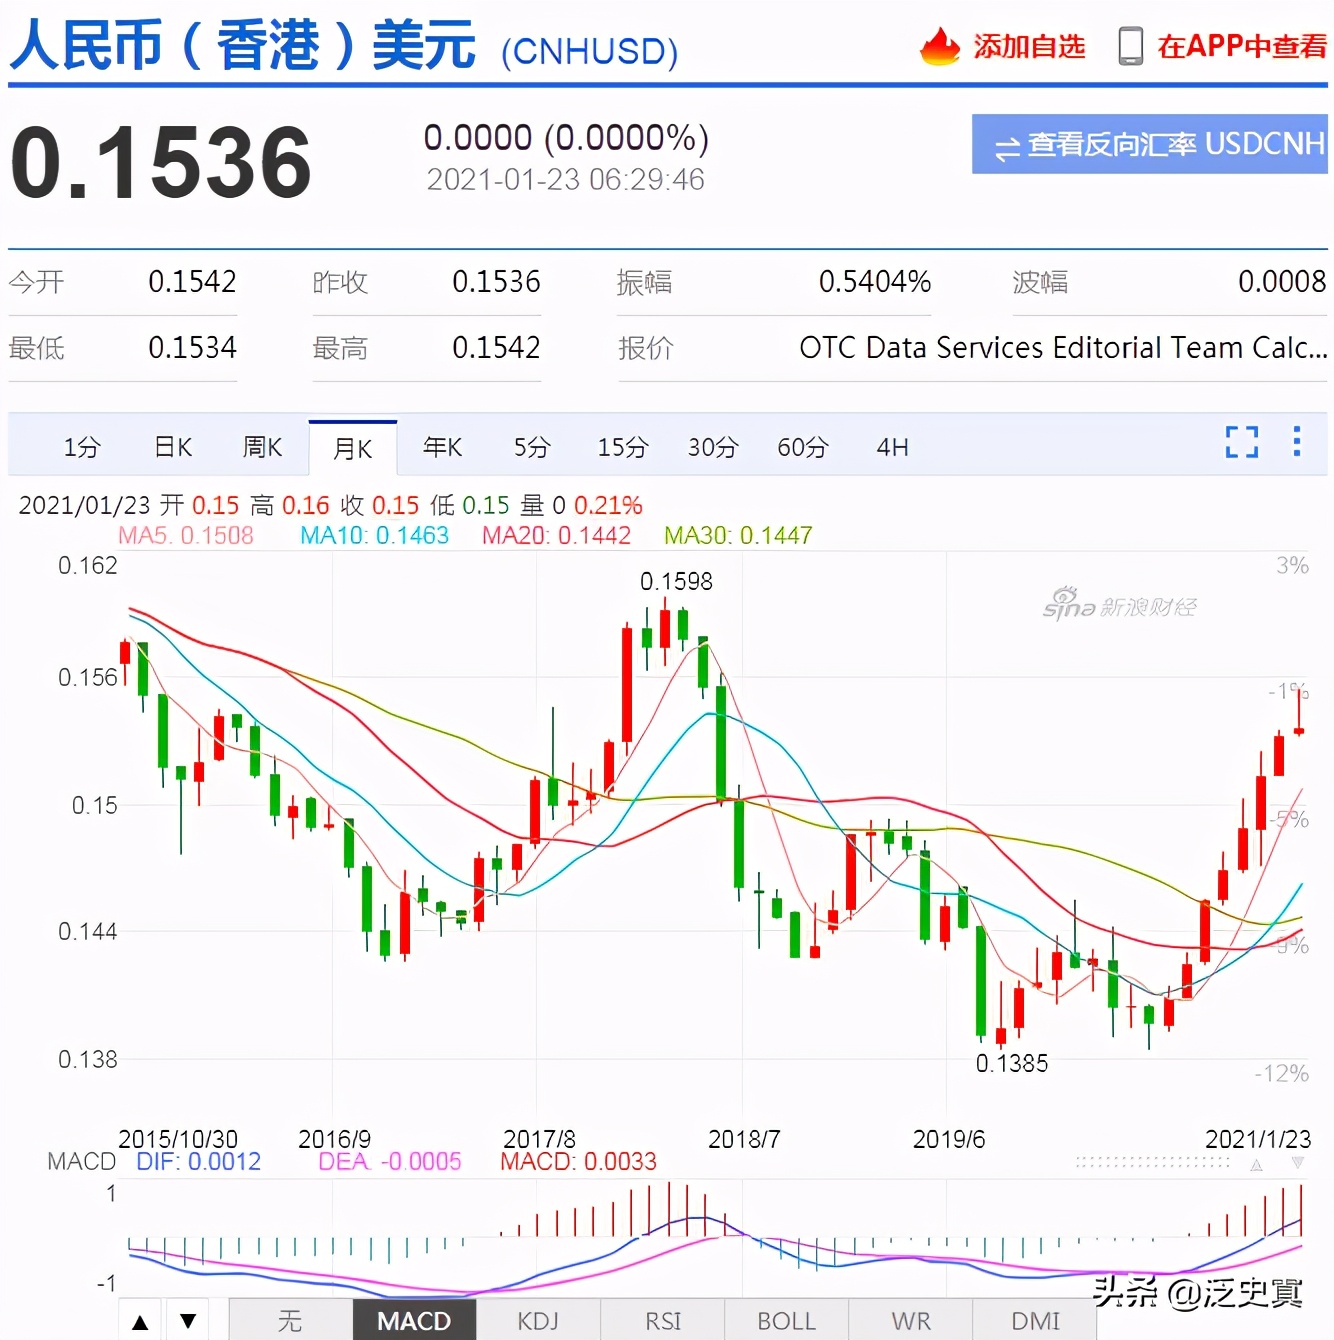Select the 年K yearly chart tab
Screen dimensions: 1334x1340
[442, 447]
